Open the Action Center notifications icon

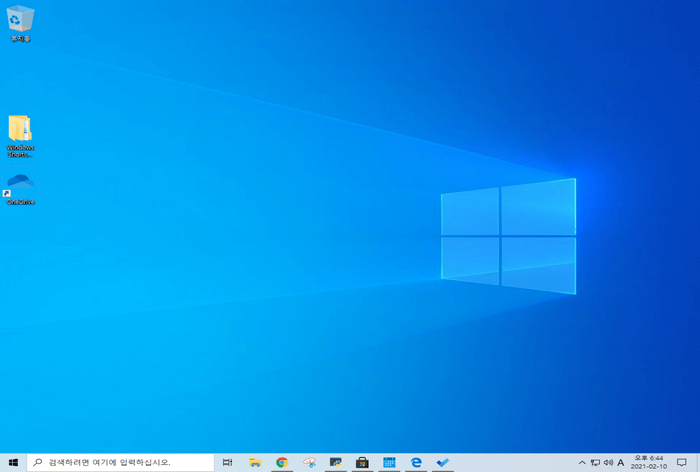[x=681, y=463]
